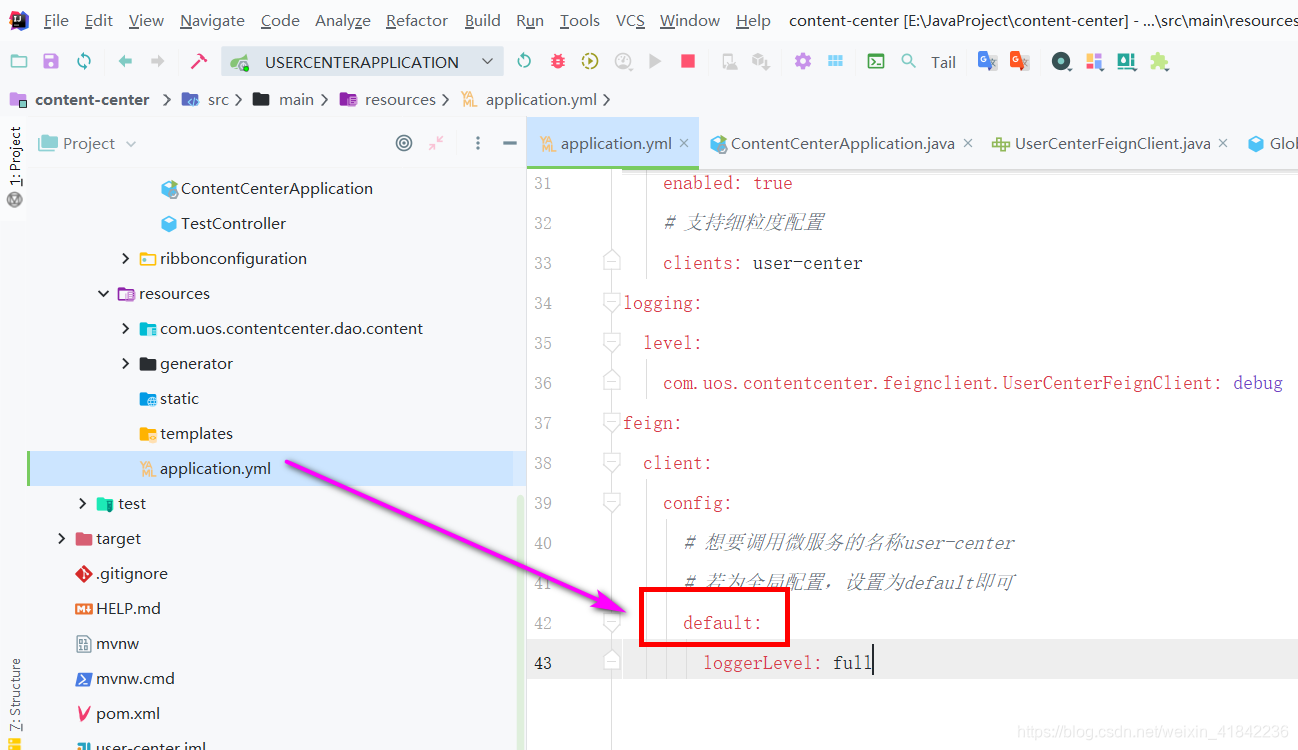Collapse all with the pink arrows icon
This screenshot has width=1298, height=750.
pos(436,143)
